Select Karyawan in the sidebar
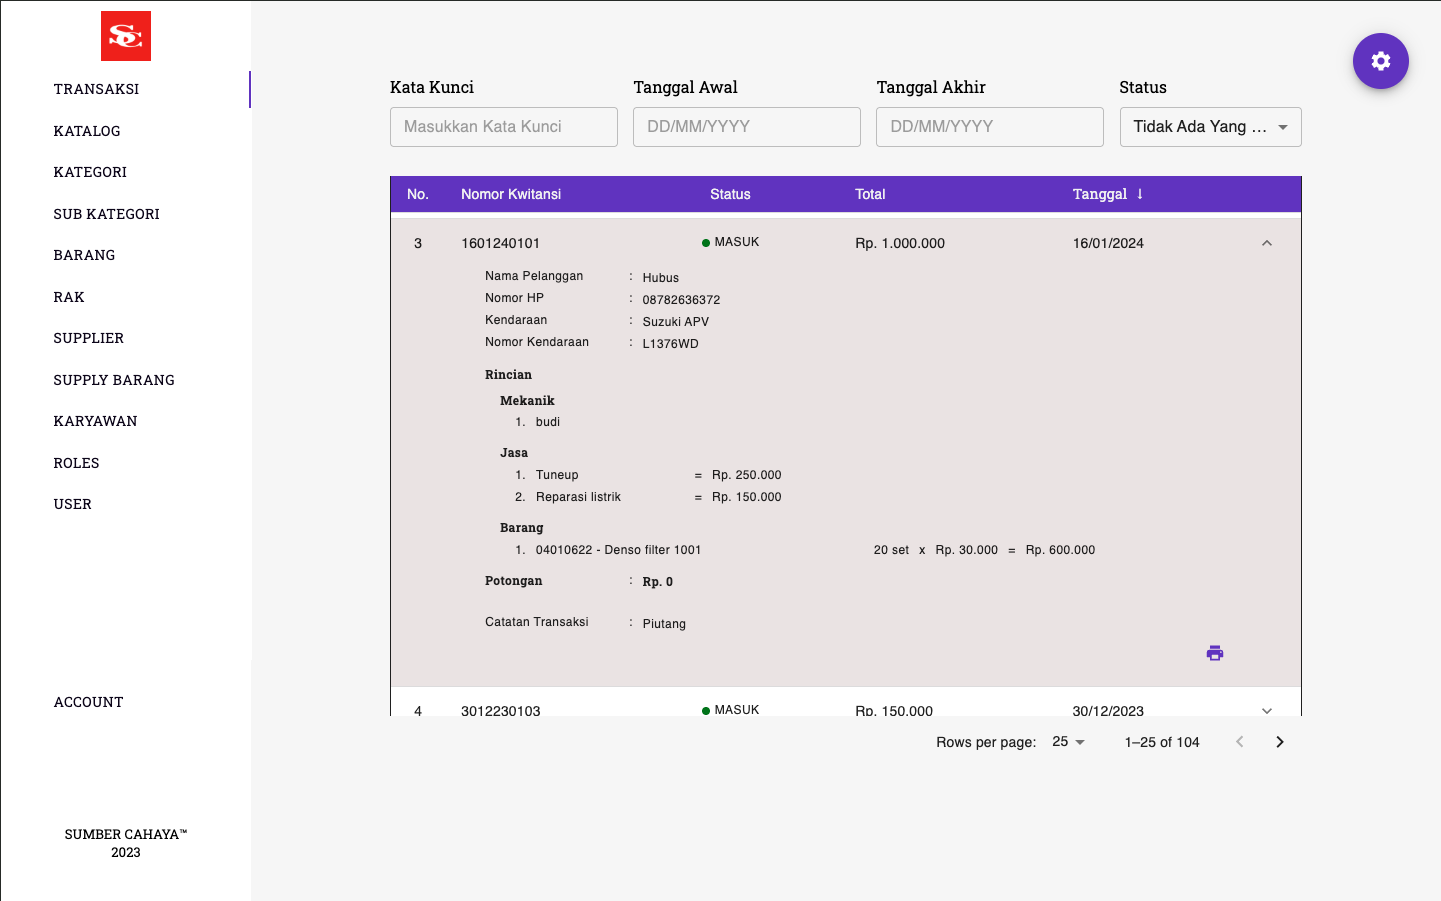 coord(96,421)
